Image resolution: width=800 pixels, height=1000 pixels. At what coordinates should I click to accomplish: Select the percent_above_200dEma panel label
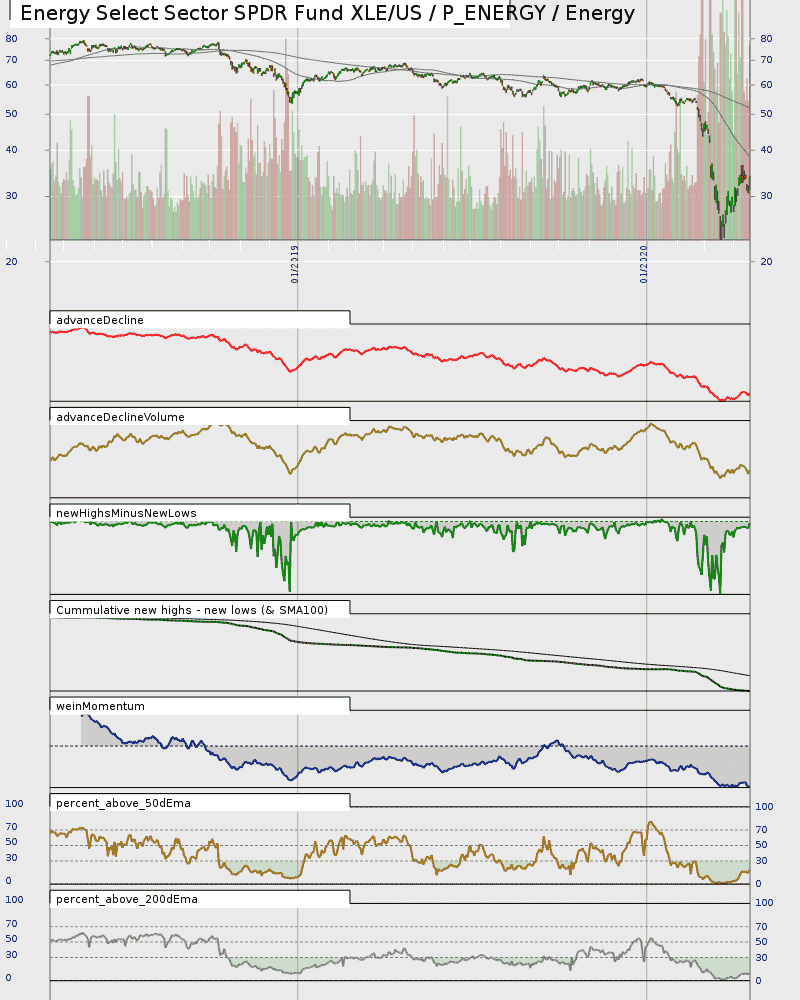(x=127, y=900)
